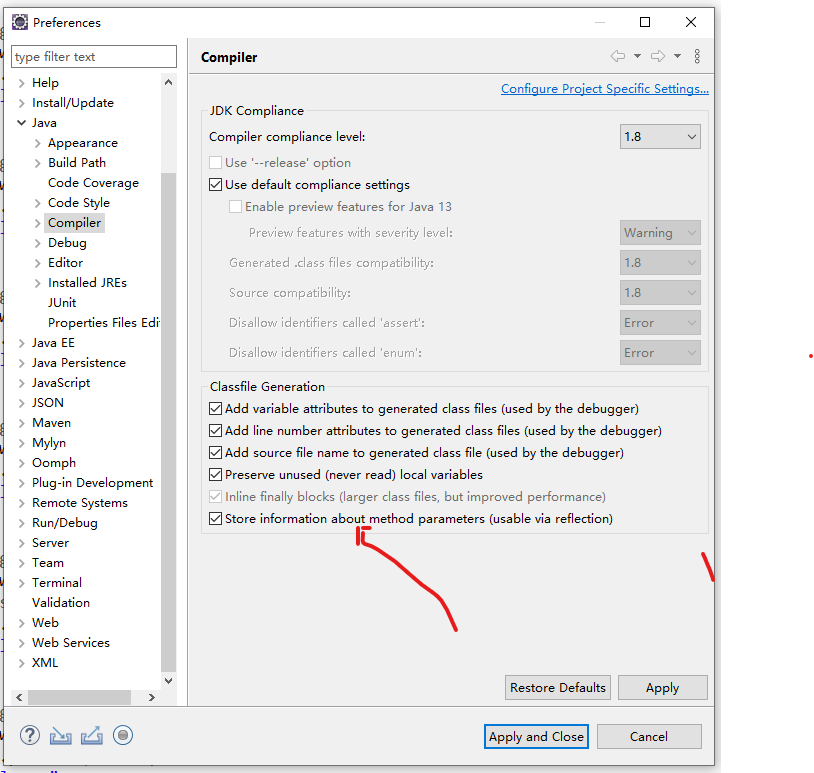
Task: Click the Cancel button
Action: (649, 736)
